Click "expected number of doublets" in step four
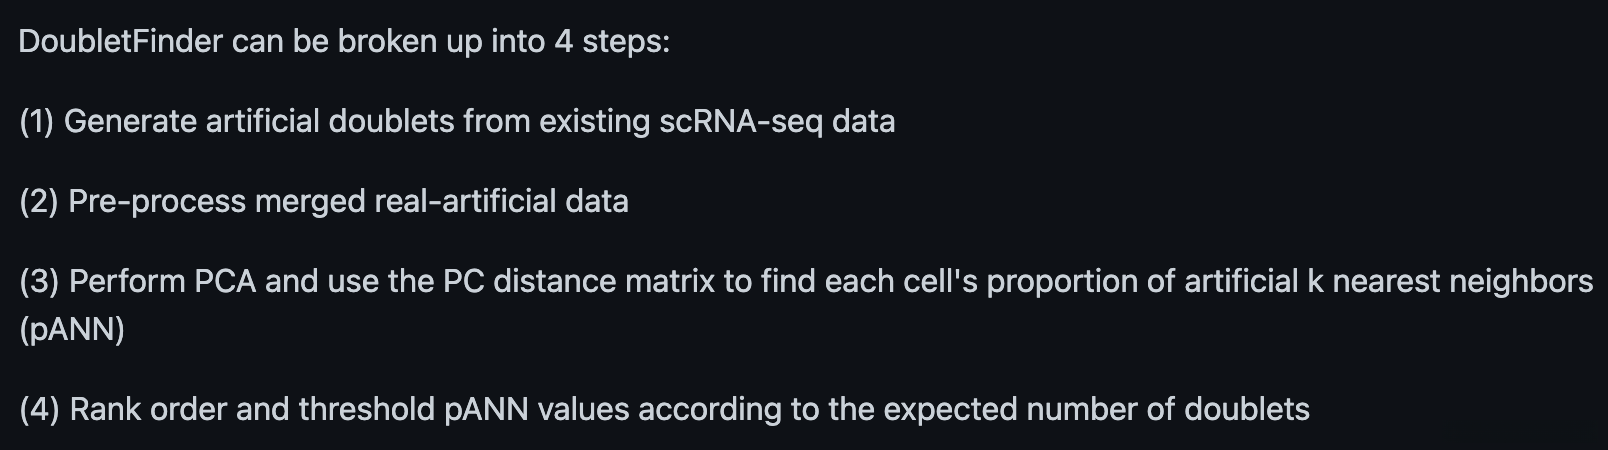The image size is (1608, 450). point(1096,410)
